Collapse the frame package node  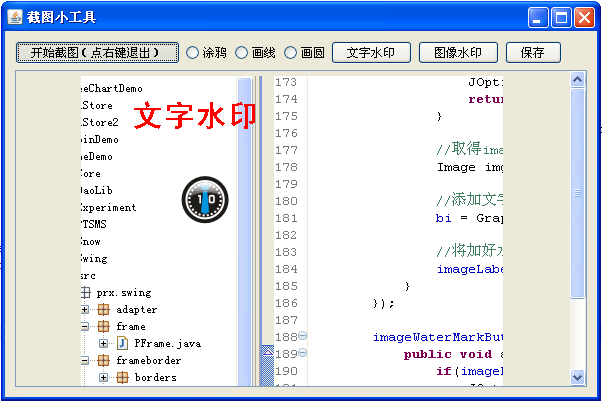coord(85,326)
